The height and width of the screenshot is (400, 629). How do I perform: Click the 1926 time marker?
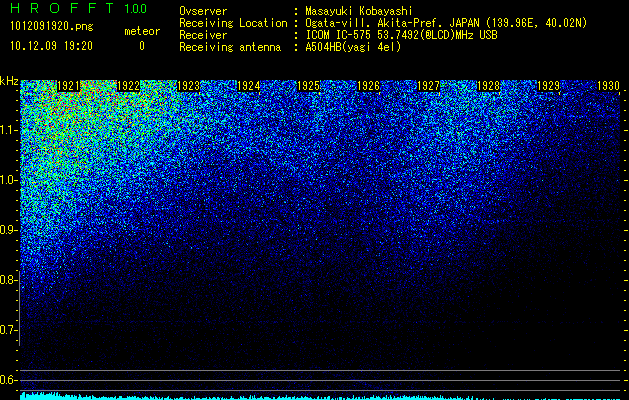[x=369, y=86]
